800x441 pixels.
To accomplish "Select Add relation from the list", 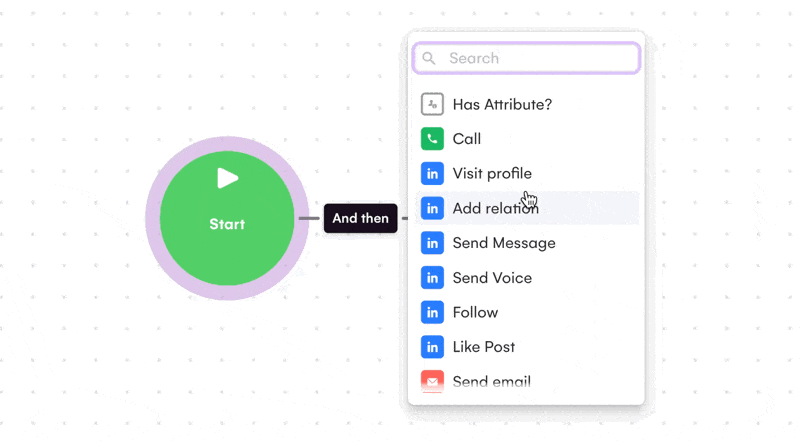I will pyautogui.click(x=495, y=208).
